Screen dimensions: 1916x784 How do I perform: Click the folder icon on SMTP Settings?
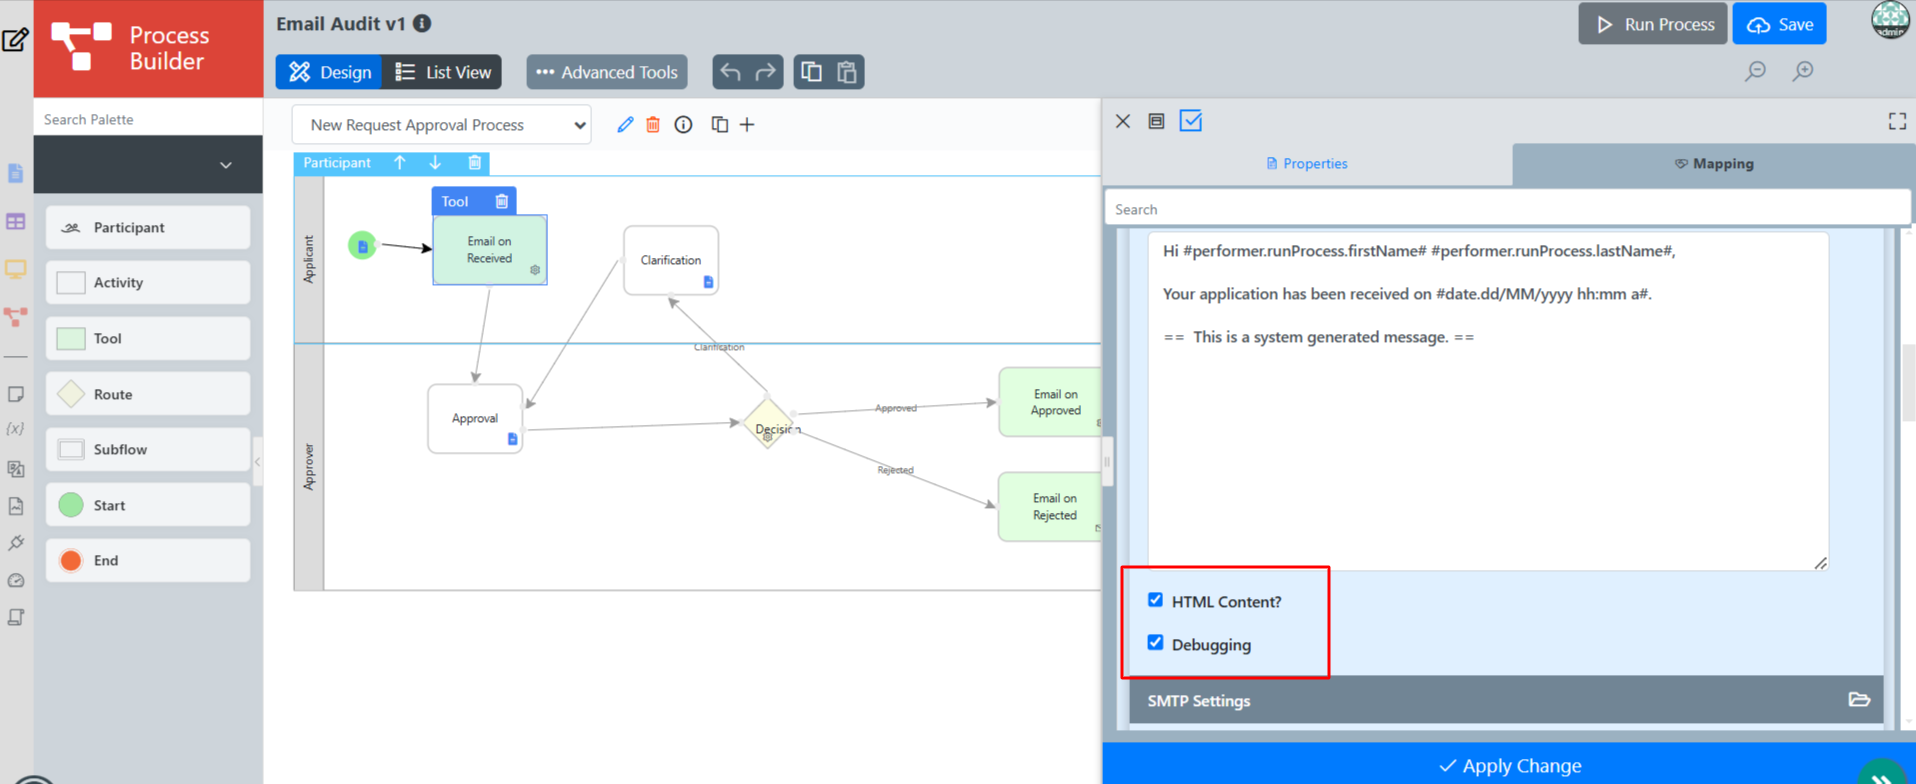1859,700
